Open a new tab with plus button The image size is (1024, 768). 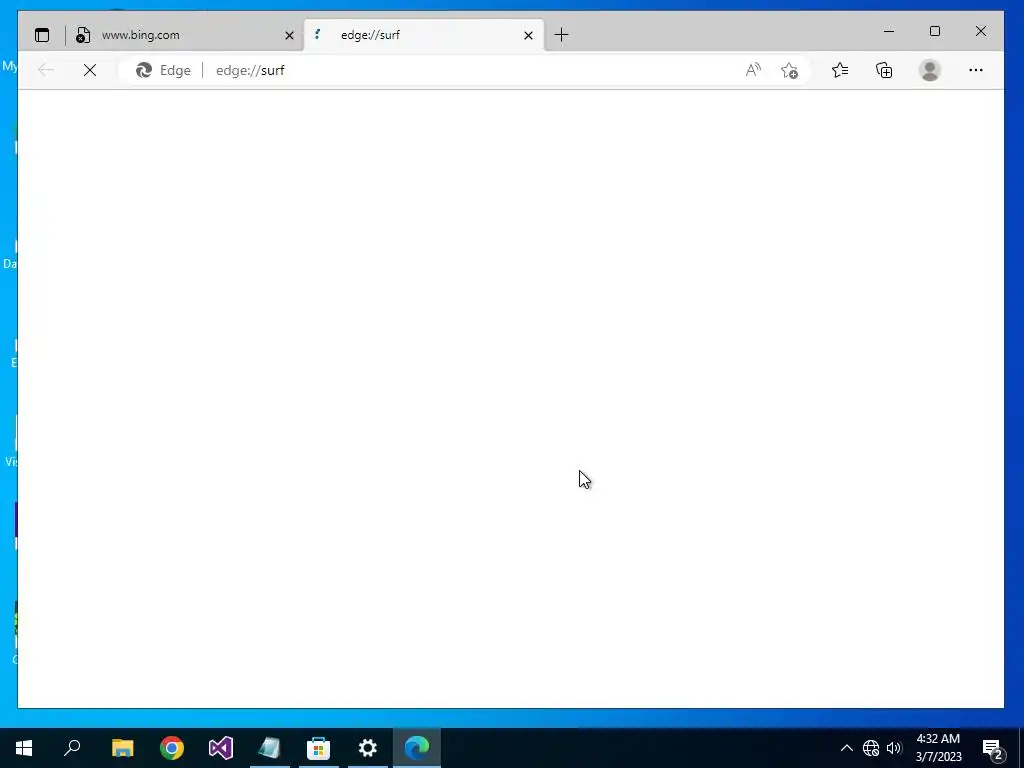[561, 35]
